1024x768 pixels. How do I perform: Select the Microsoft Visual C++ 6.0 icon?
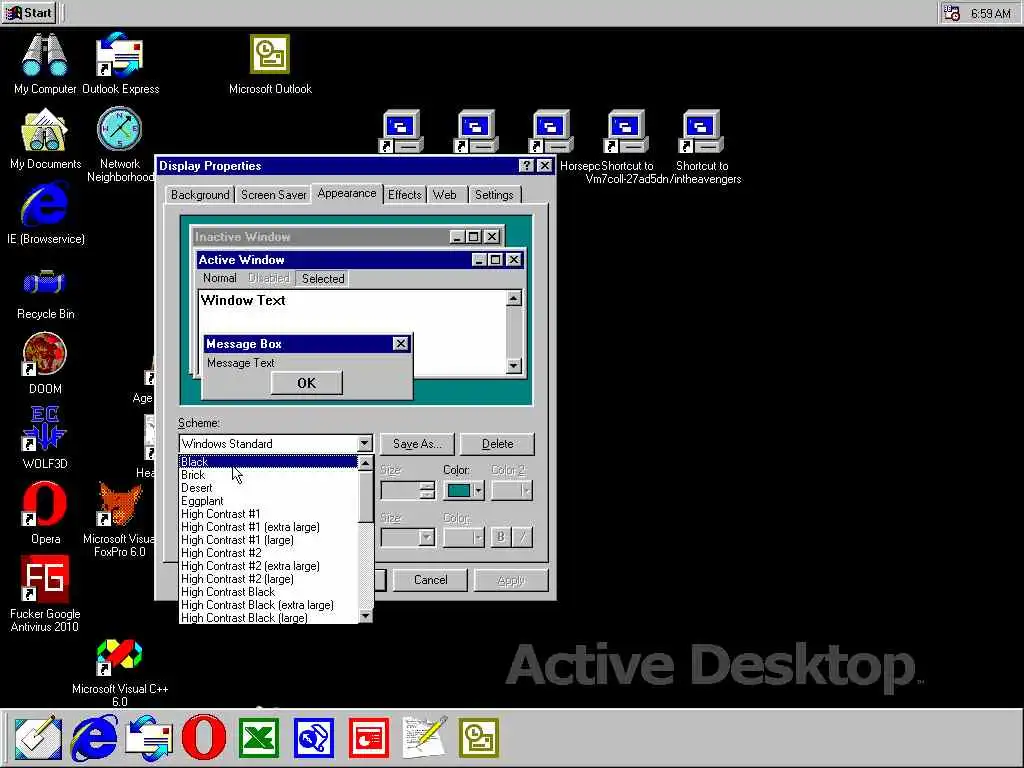(120, 673)
